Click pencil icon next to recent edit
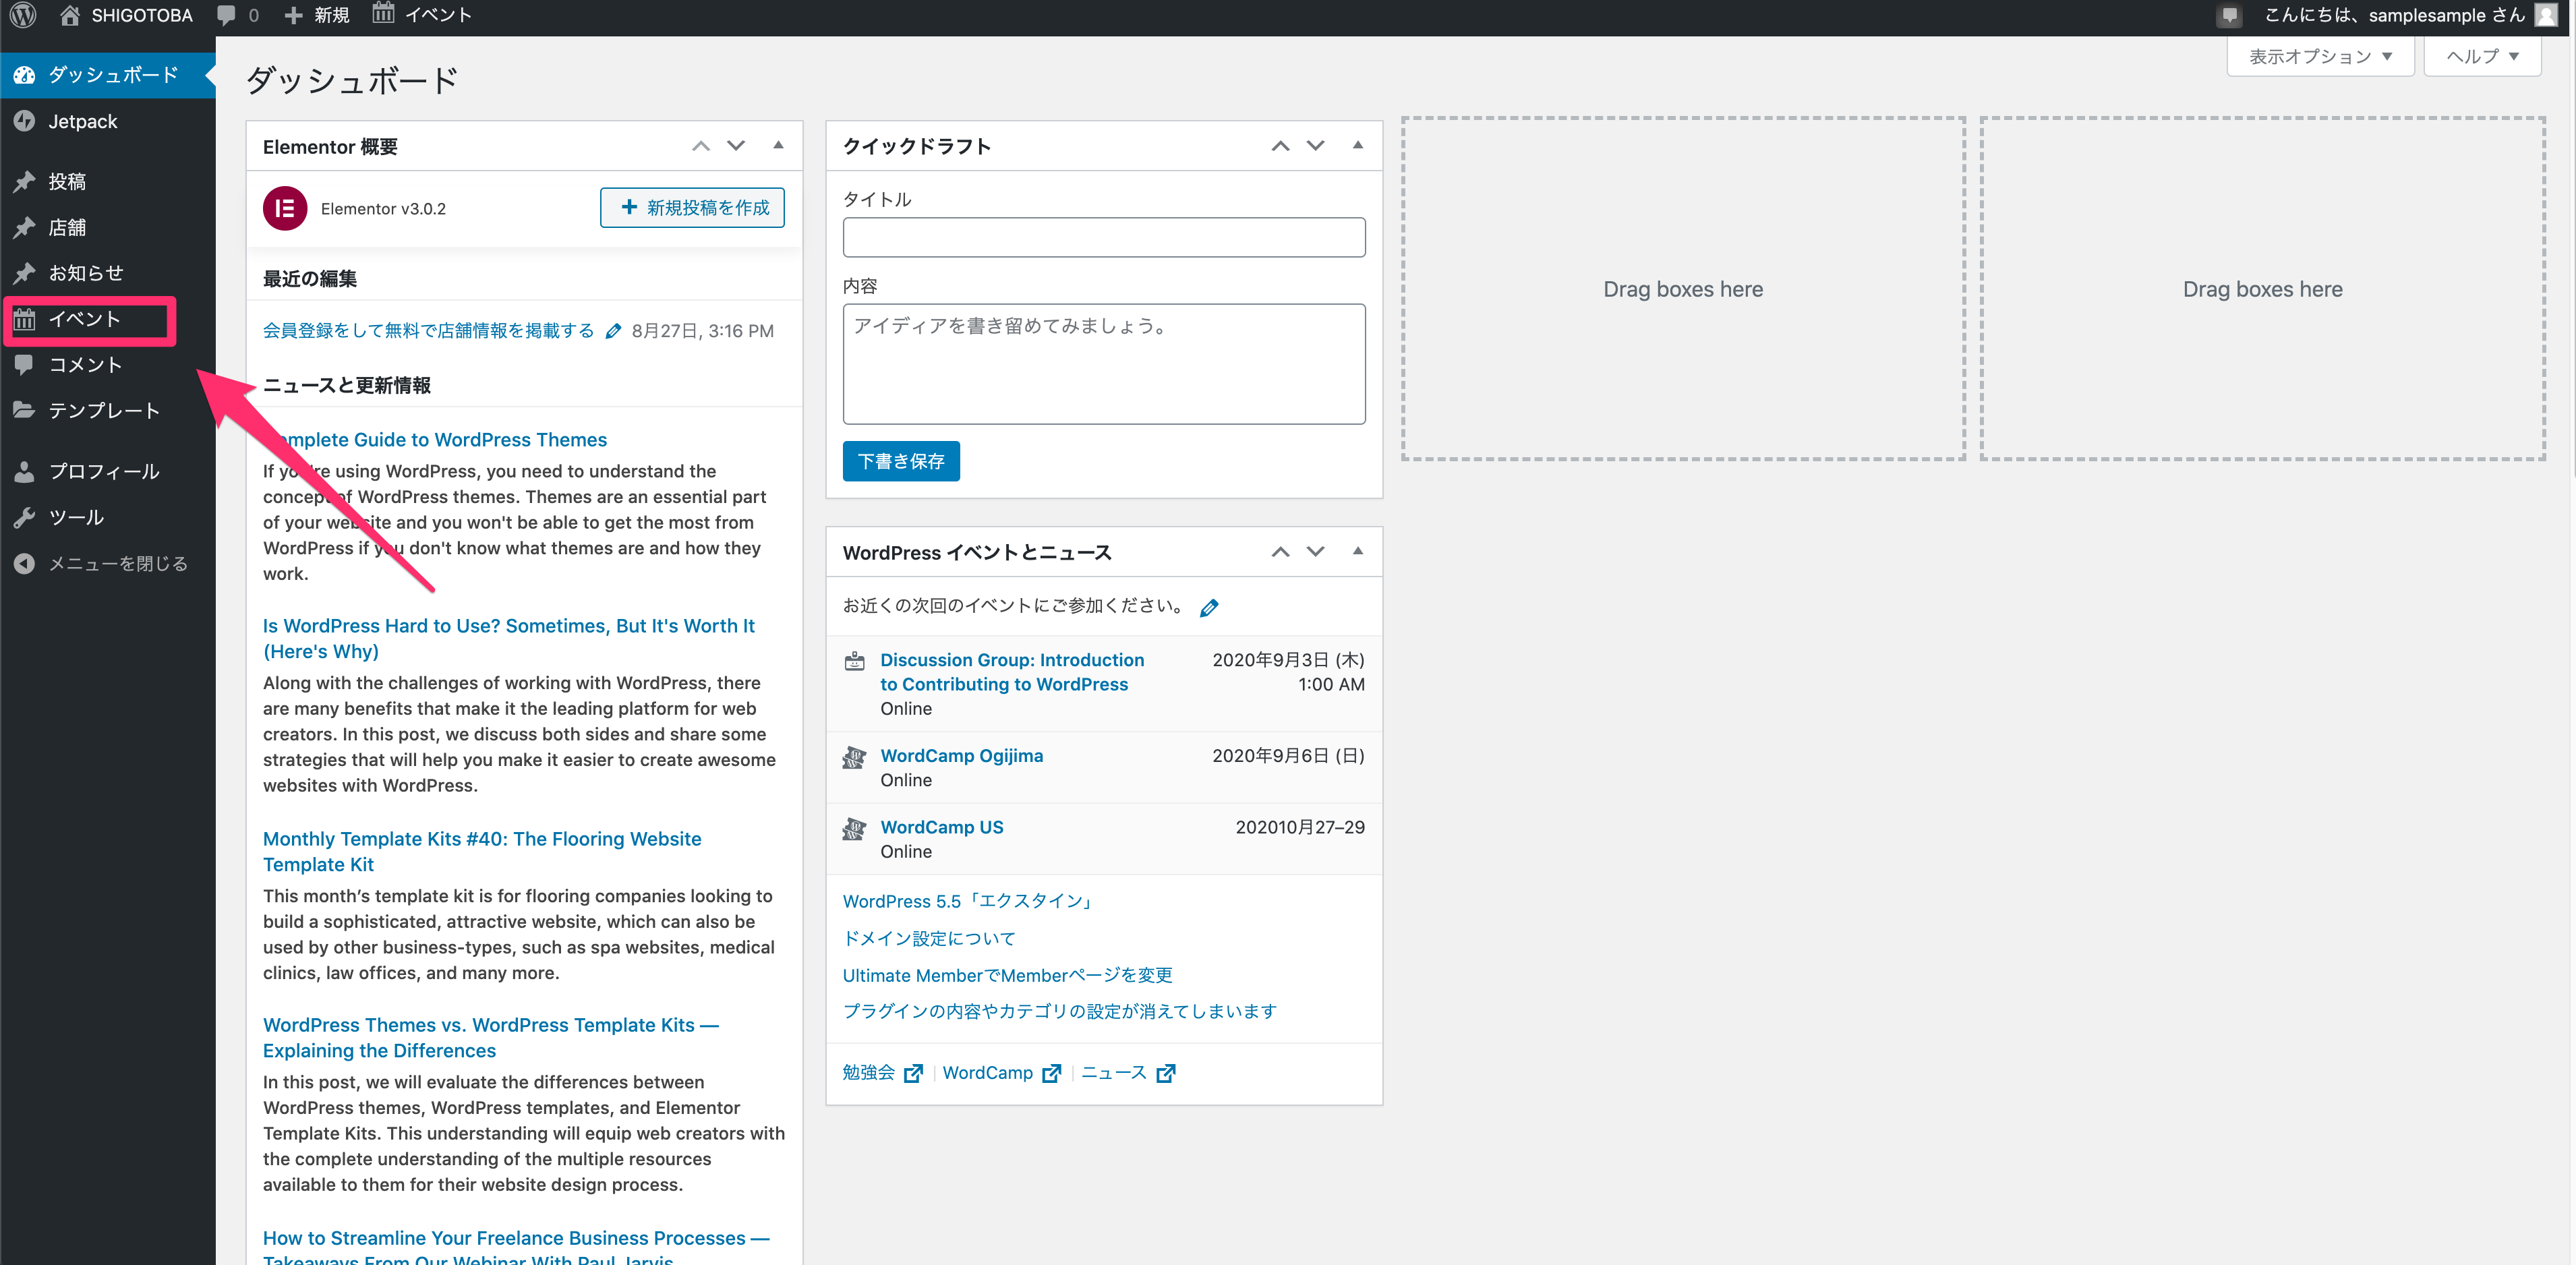The height and width of the screenshot is (1265, 2576). (x=613, y=331)
